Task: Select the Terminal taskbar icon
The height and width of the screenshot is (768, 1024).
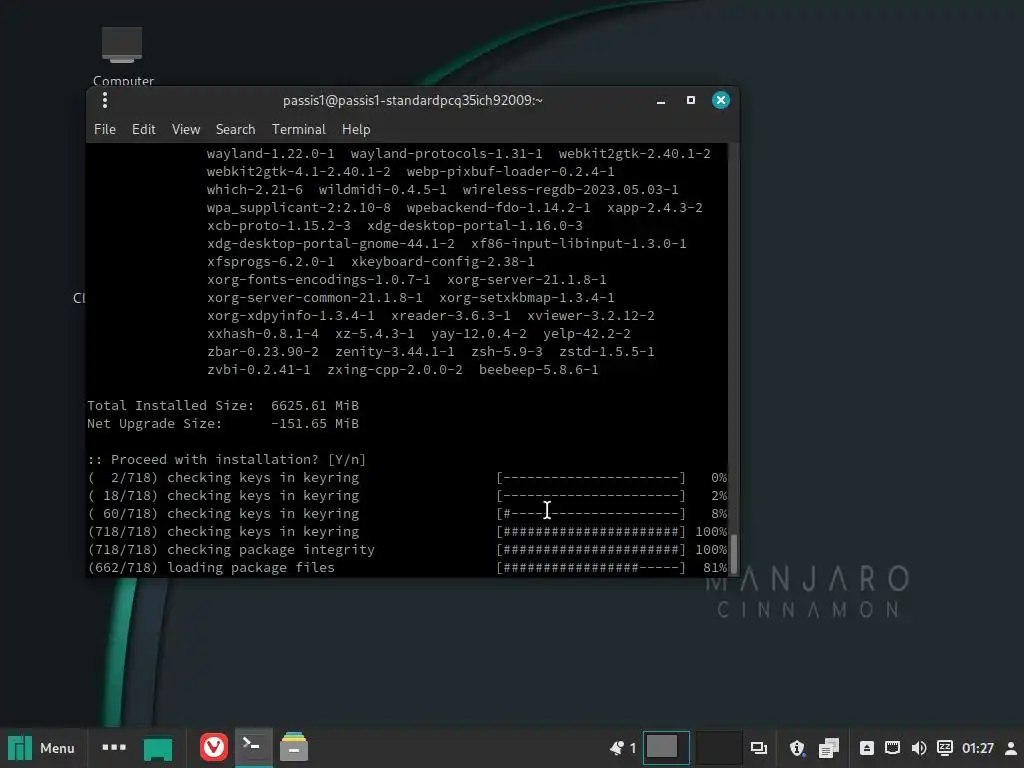Action: click(253, 747)
